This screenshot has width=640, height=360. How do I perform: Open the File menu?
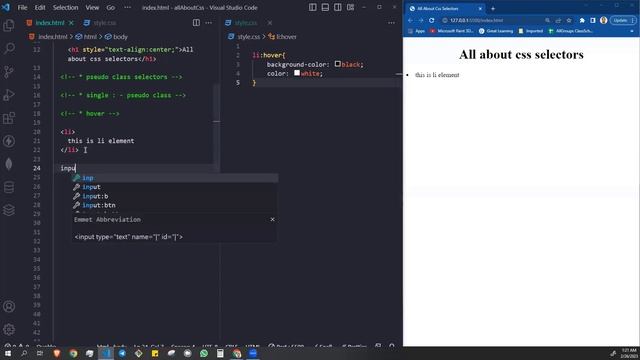click(x=22, y=7)
